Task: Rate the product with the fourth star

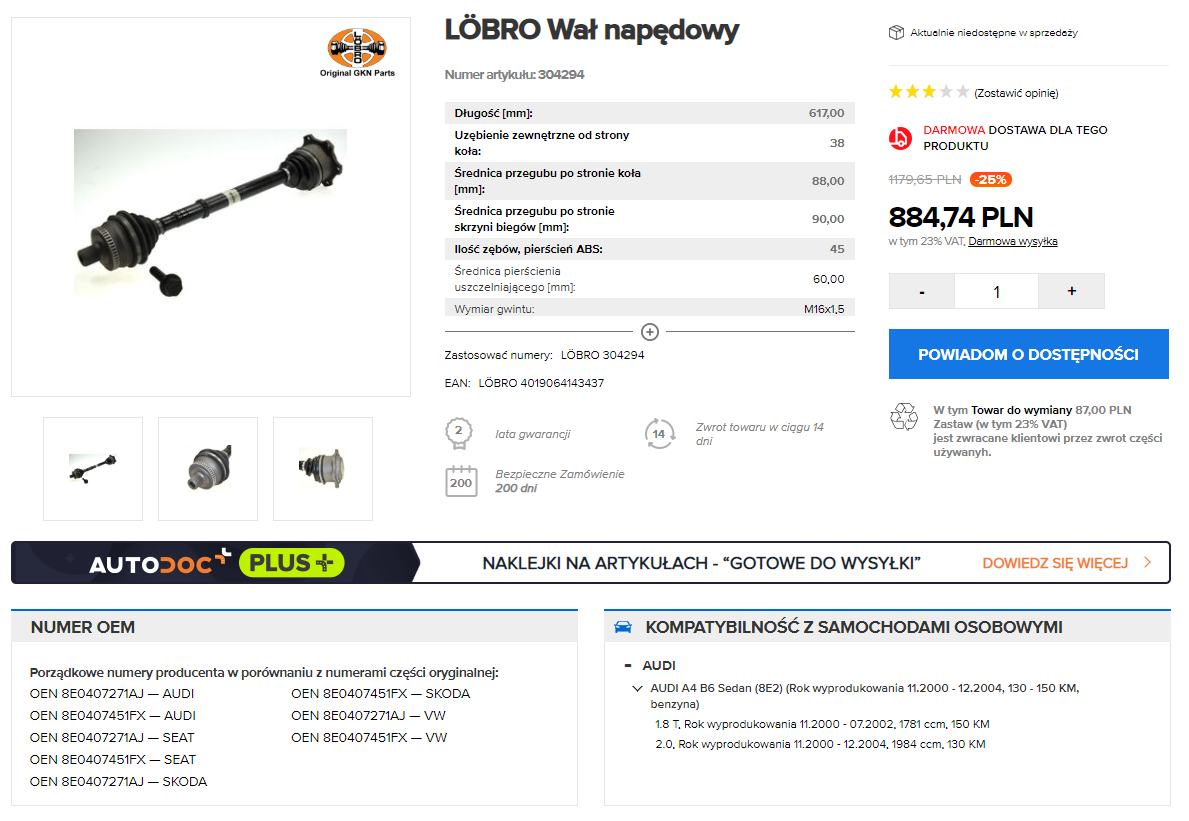Action: click(946, 92)
